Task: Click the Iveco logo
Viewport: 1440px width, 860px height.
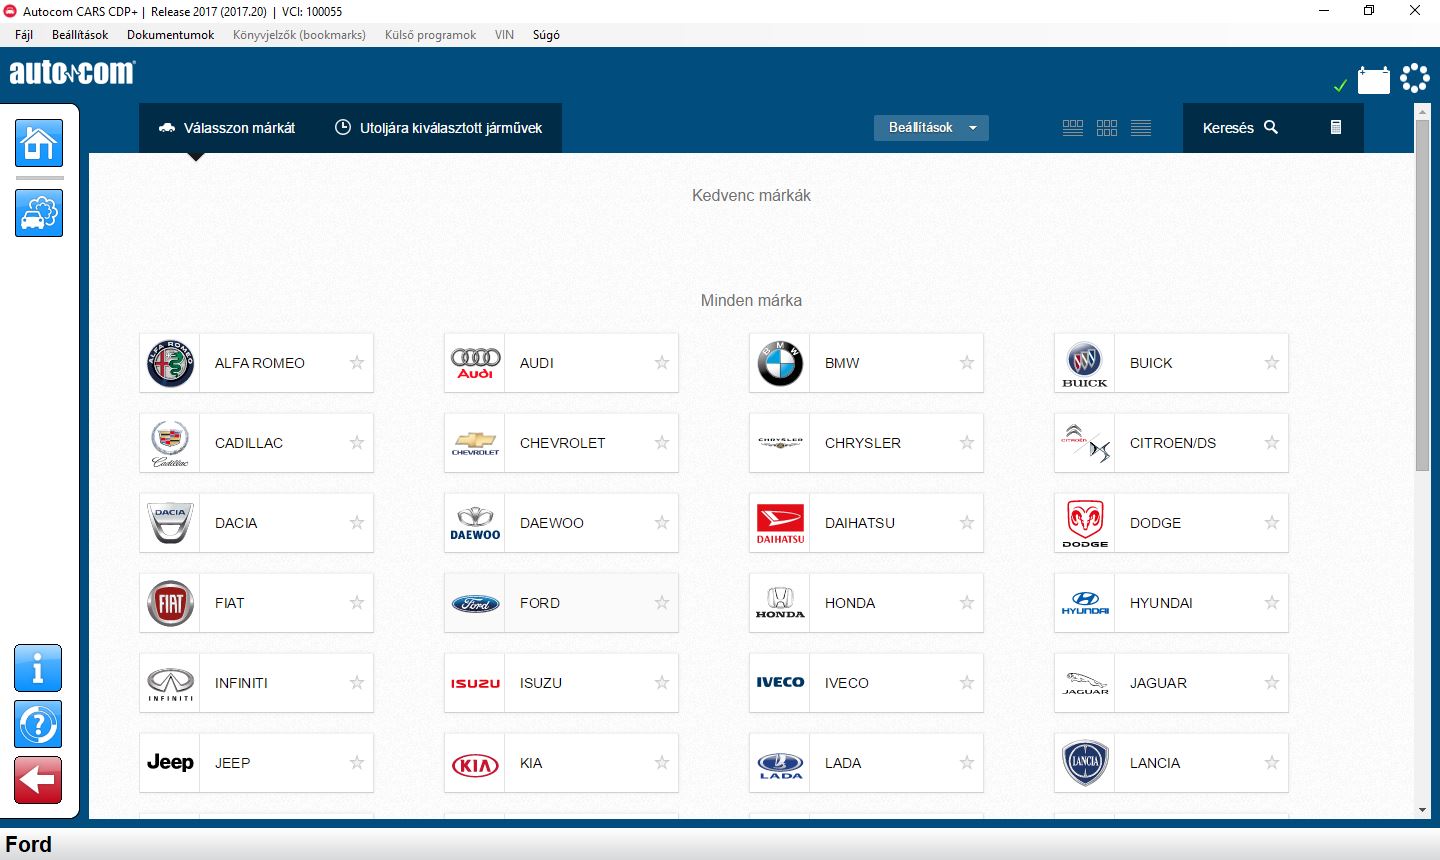Action: 780,682
